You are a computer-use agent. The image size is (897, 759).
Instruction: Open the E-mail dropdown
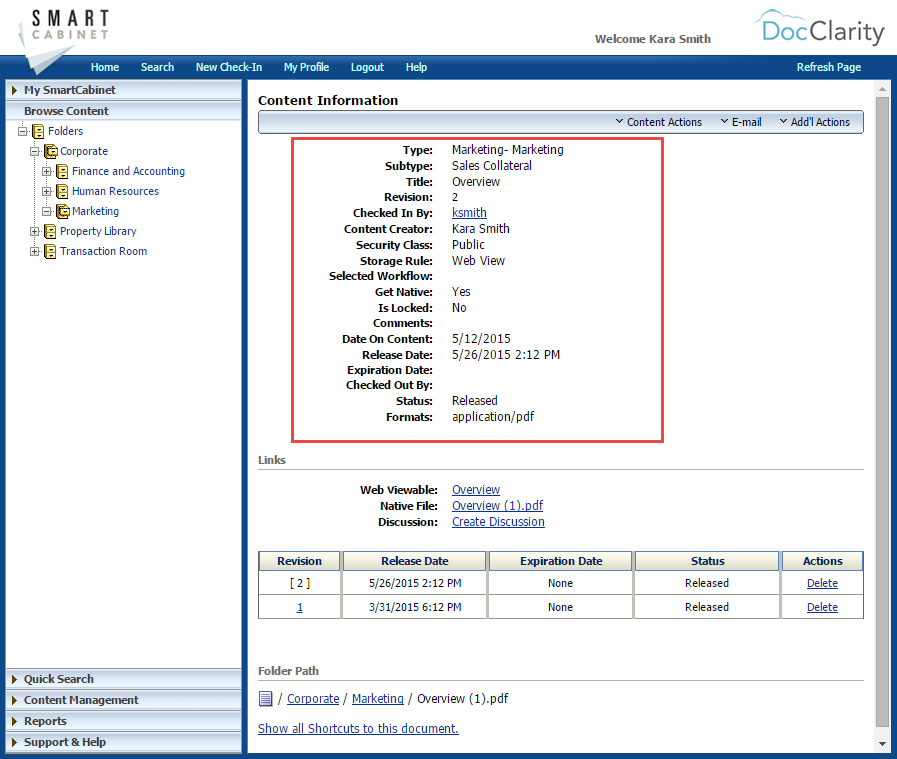740,122
